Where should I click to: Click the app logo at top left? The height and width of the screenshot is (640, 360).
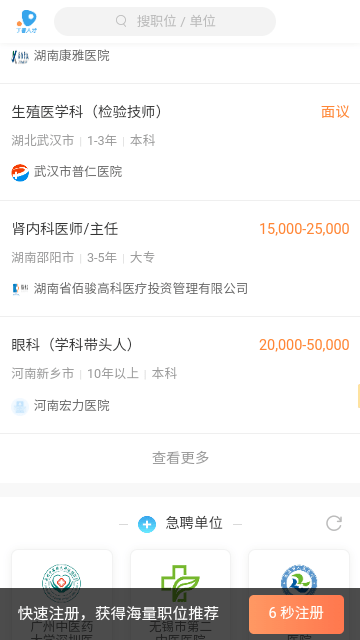click(27, 21)
